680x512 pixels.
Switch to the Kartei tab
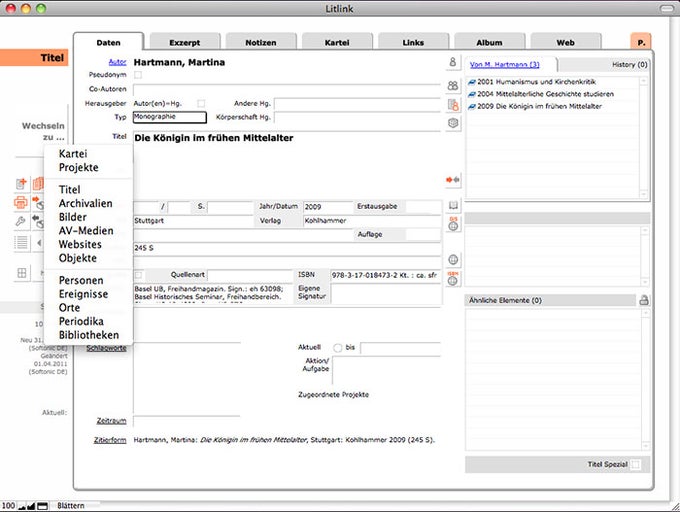pyautogui.click(x=337, y=42)
